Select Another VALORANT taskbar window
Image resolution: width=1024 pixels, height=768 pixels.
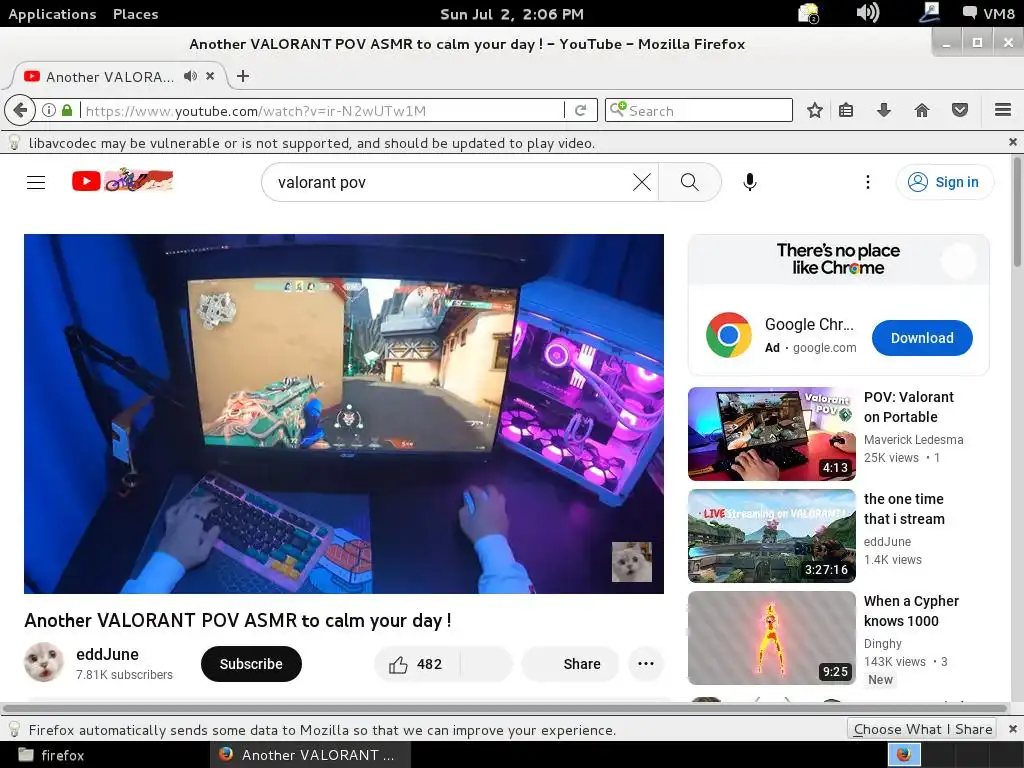[310, 755]
